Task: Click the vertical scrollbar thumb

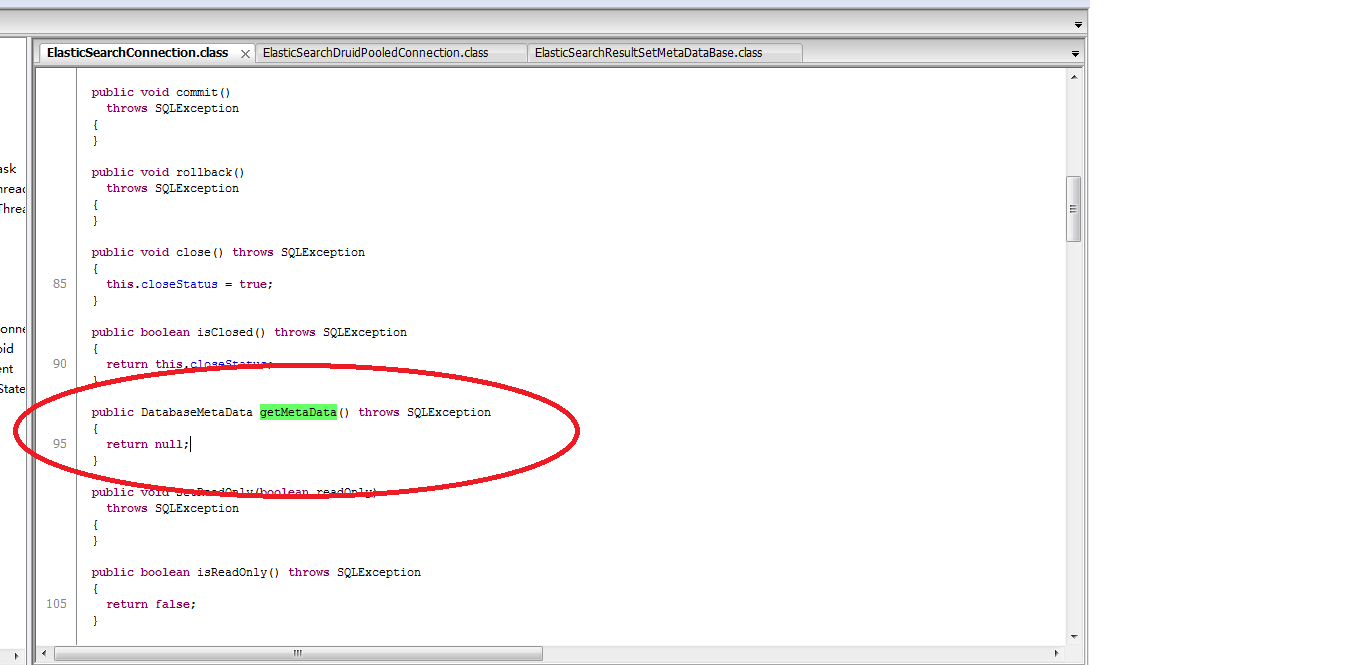Action: [1073, 209]
